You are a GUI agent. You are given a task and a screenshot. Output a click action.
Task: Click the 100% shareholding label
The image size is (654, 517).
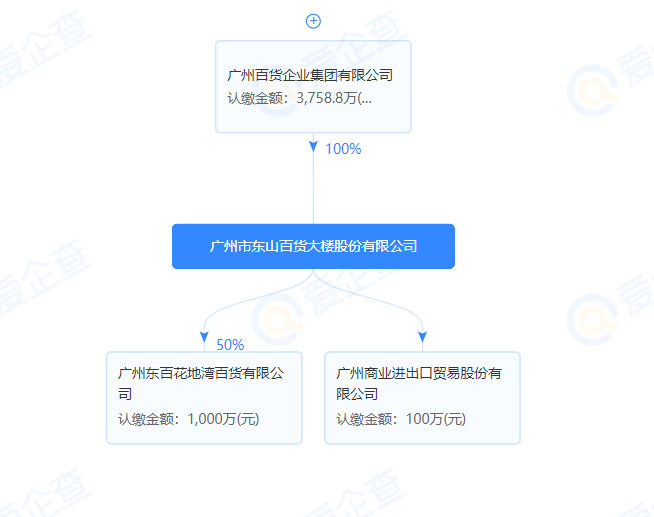[343, 149]
